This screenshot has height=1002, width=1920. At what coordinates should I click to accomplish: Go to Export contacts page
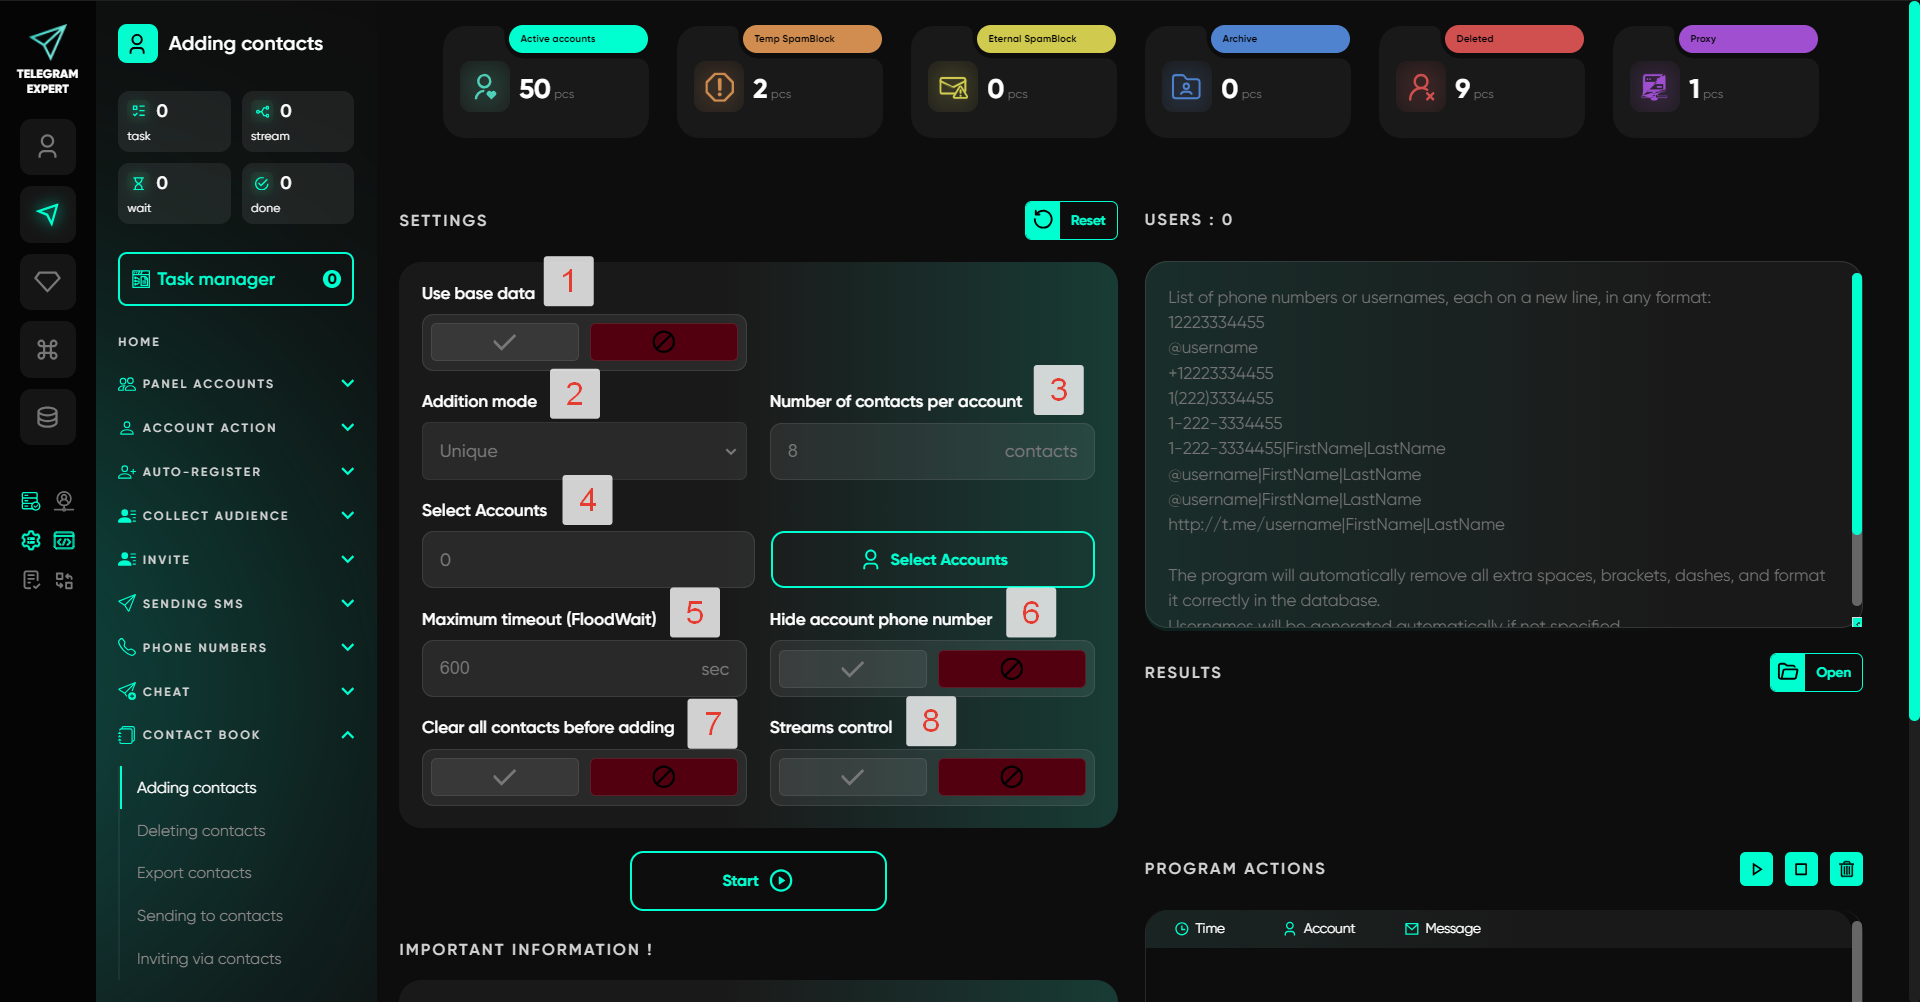pyautogui.click(x=194, y=873)
